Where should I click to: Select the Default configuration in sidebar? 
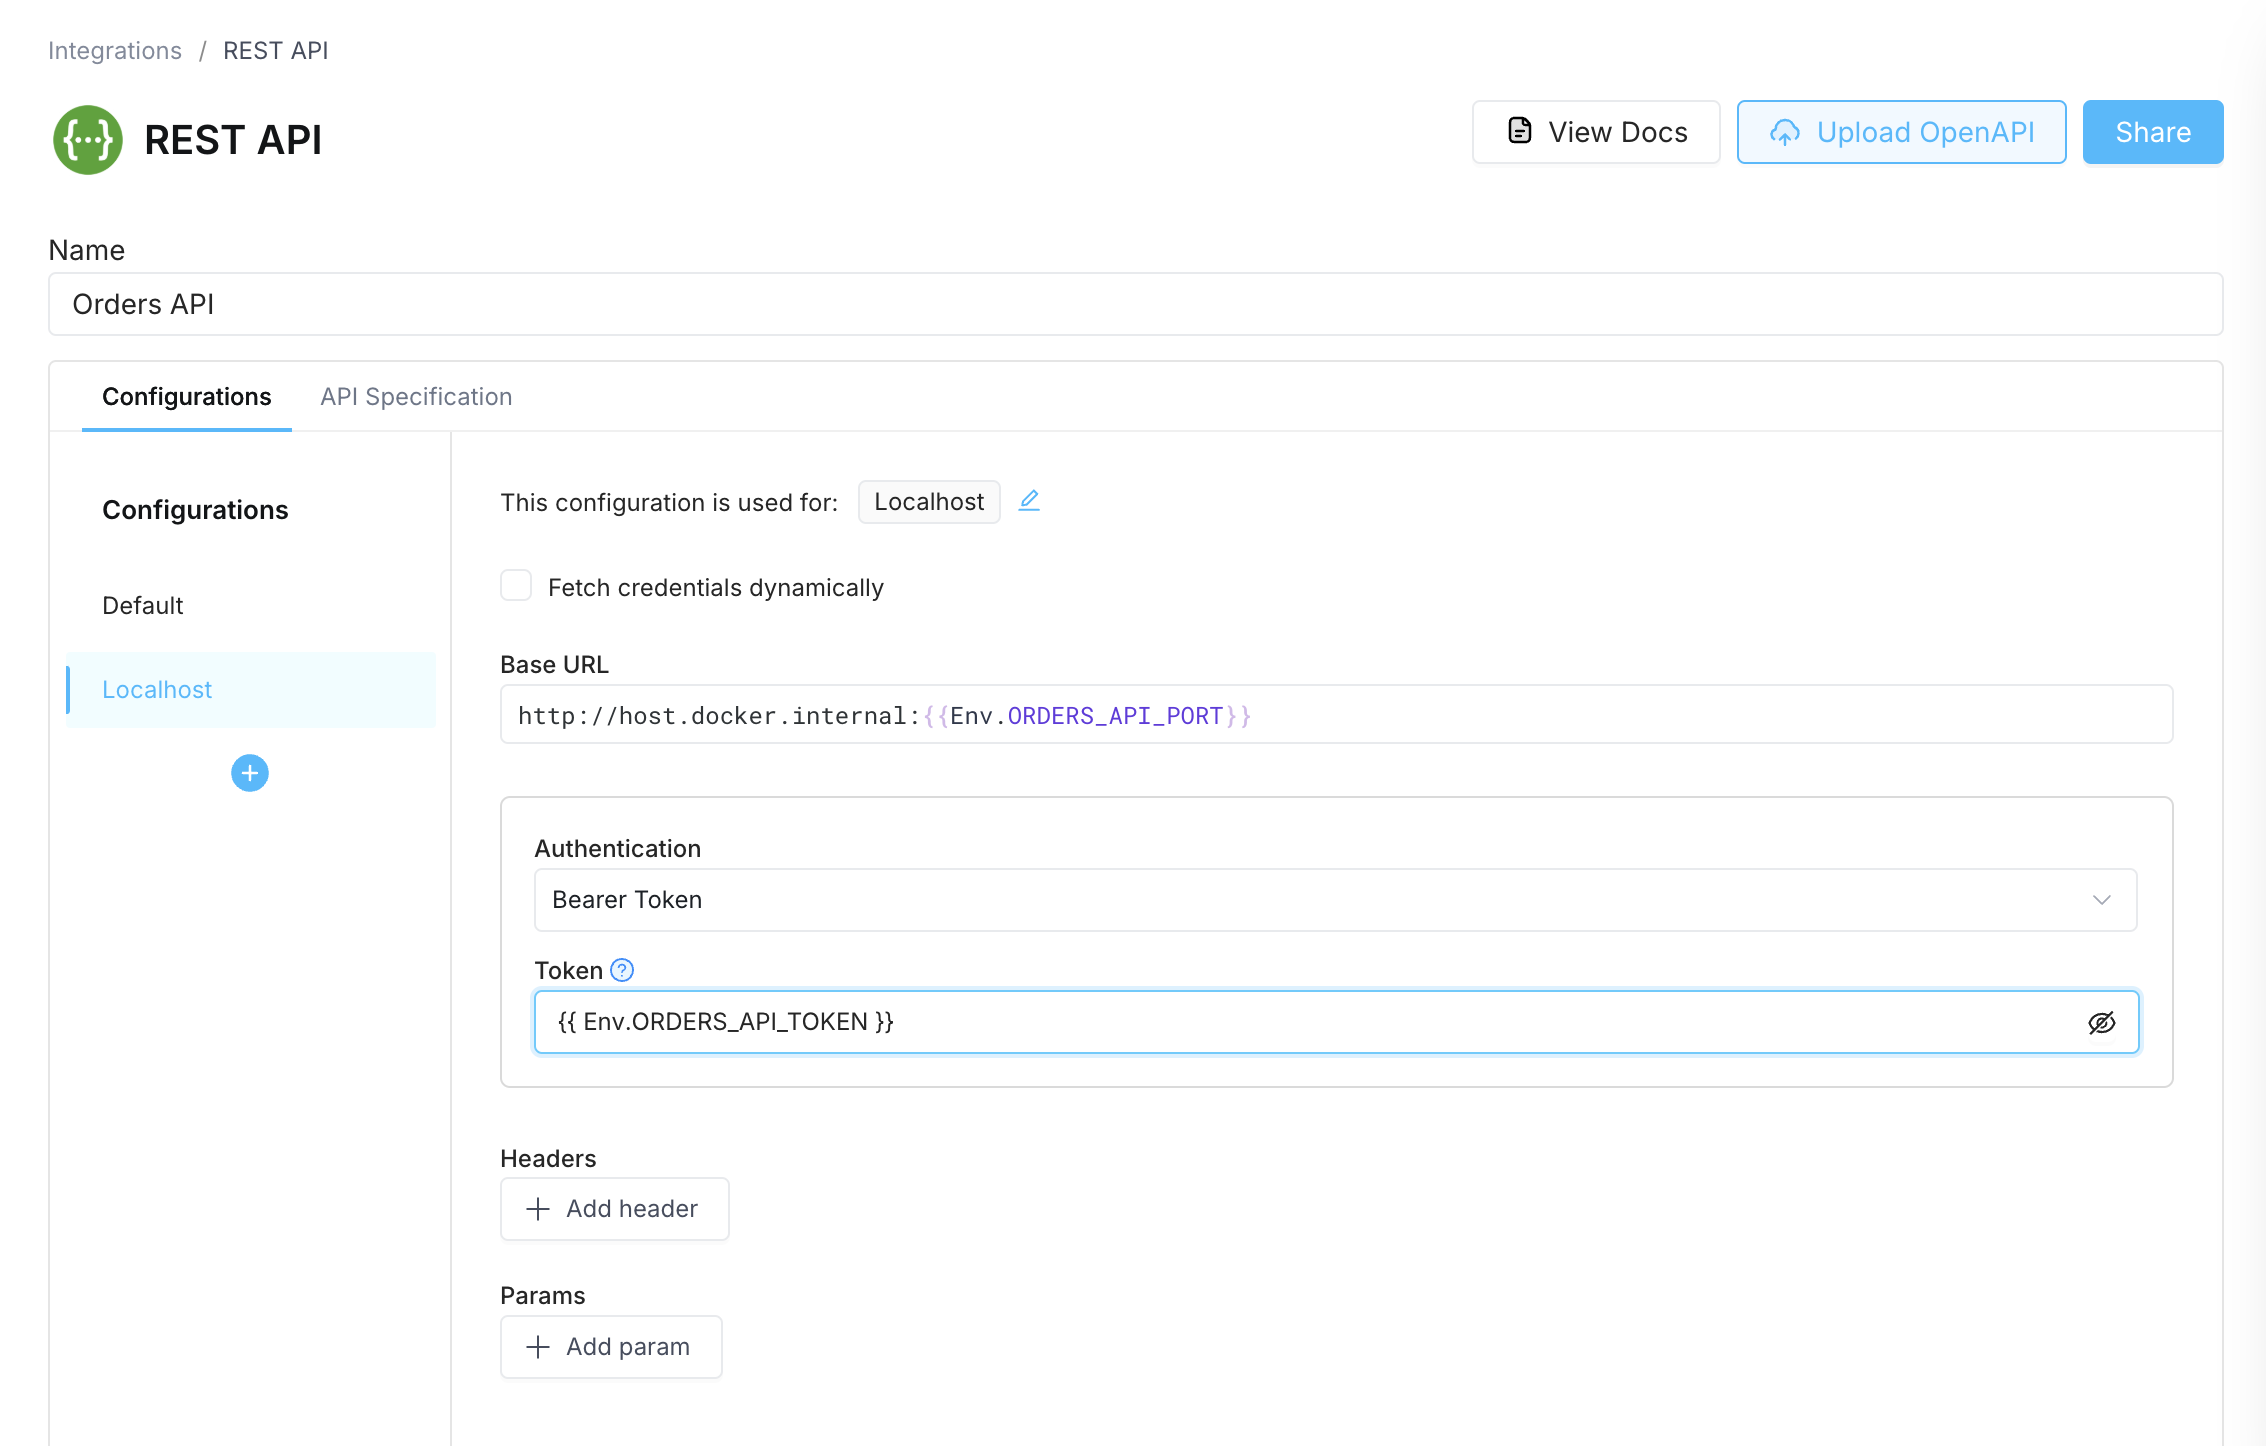tap(142, 605)
